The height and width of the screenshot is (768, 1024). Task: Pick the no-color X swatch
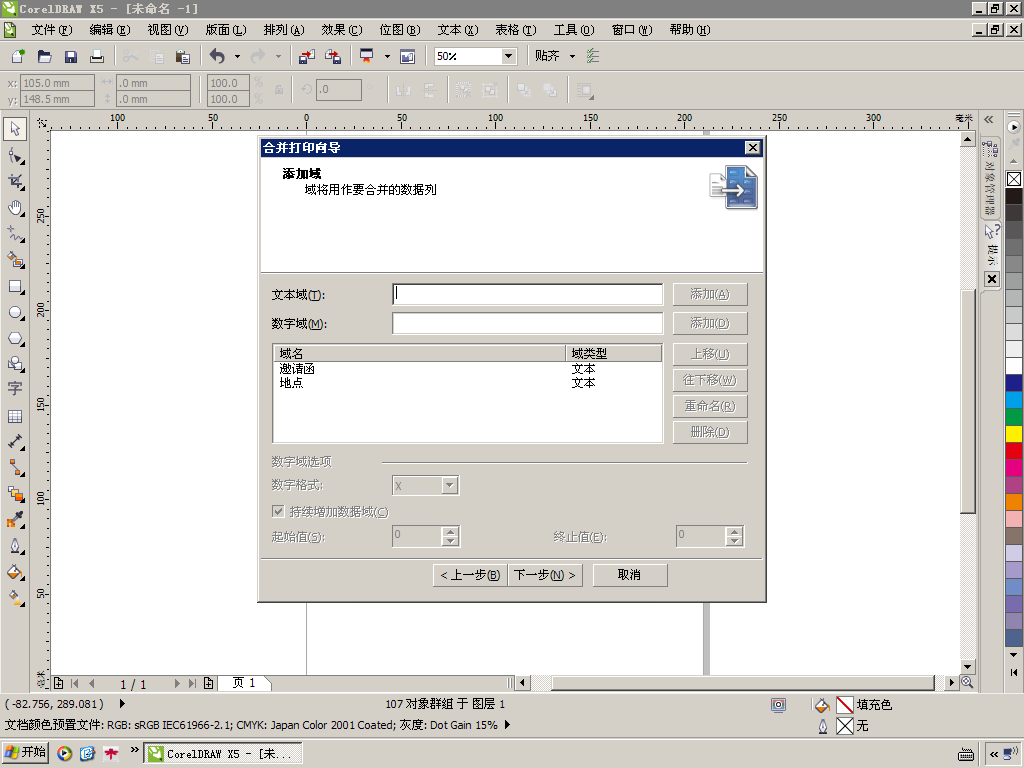(x=1014, y=179)
